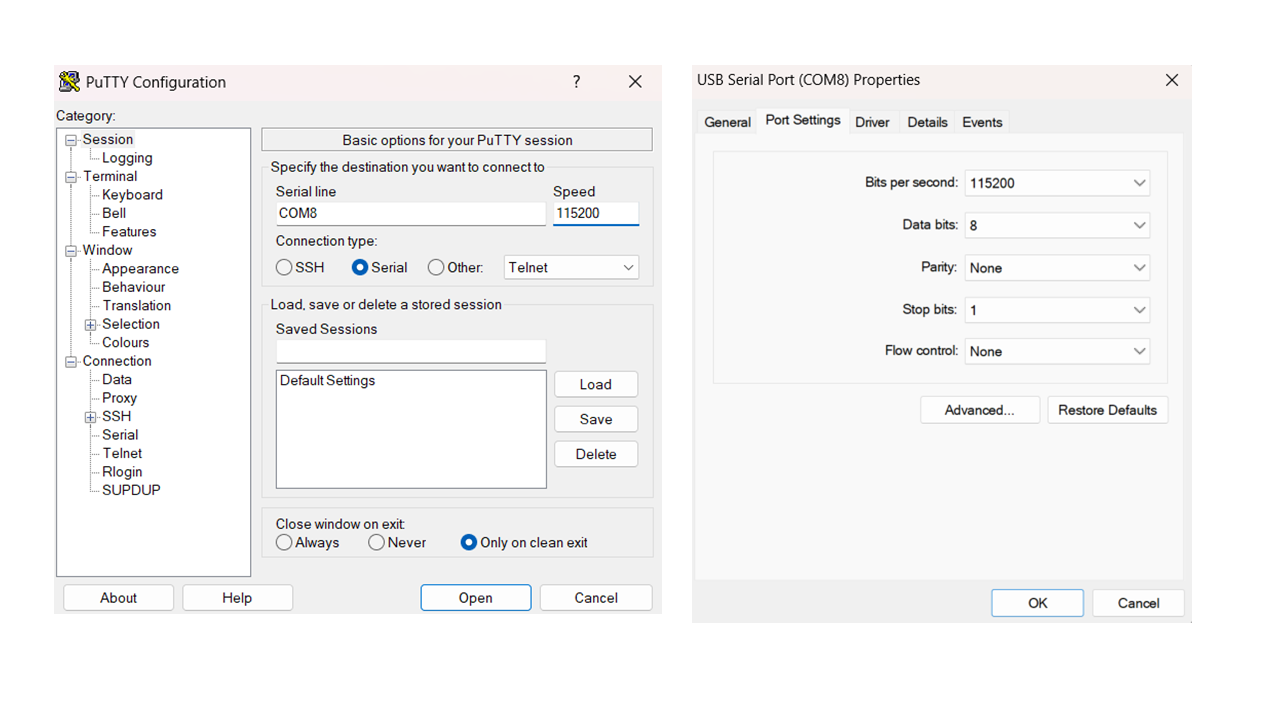This screenshot has height=720, width=1280.
Task: Open the Parity dropdown
Action: click(x=1057, y=267)
